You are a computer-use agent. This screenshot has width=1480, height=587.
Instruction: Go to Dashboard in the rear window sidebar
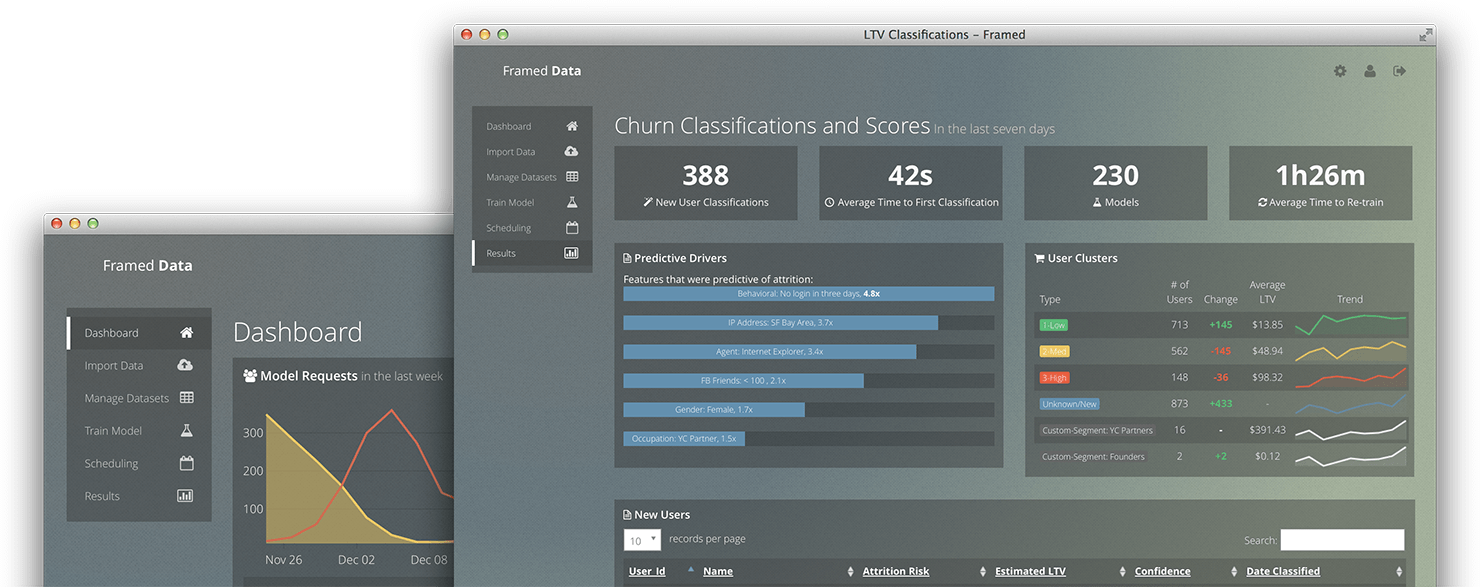[x=139, y=333]
